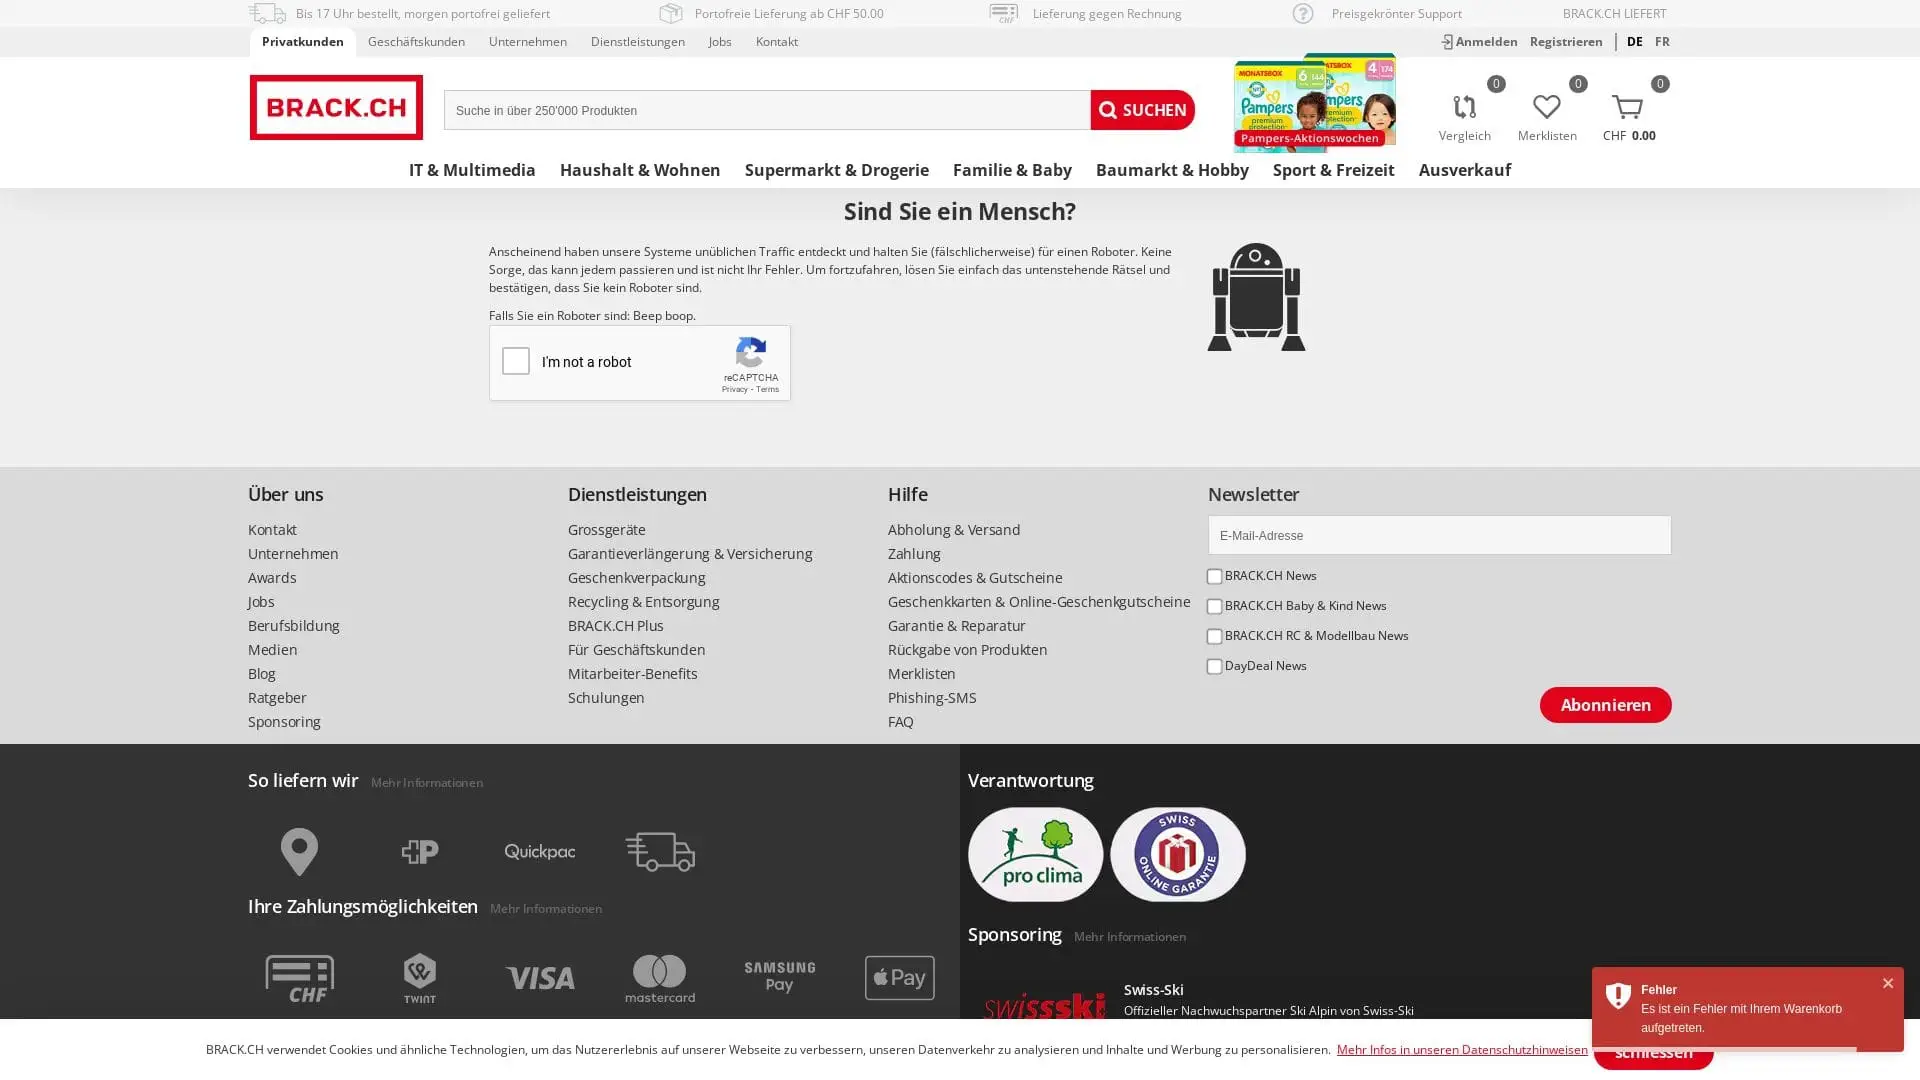
Task: Click the Samsung Pay logo
Action: [780, 977]
